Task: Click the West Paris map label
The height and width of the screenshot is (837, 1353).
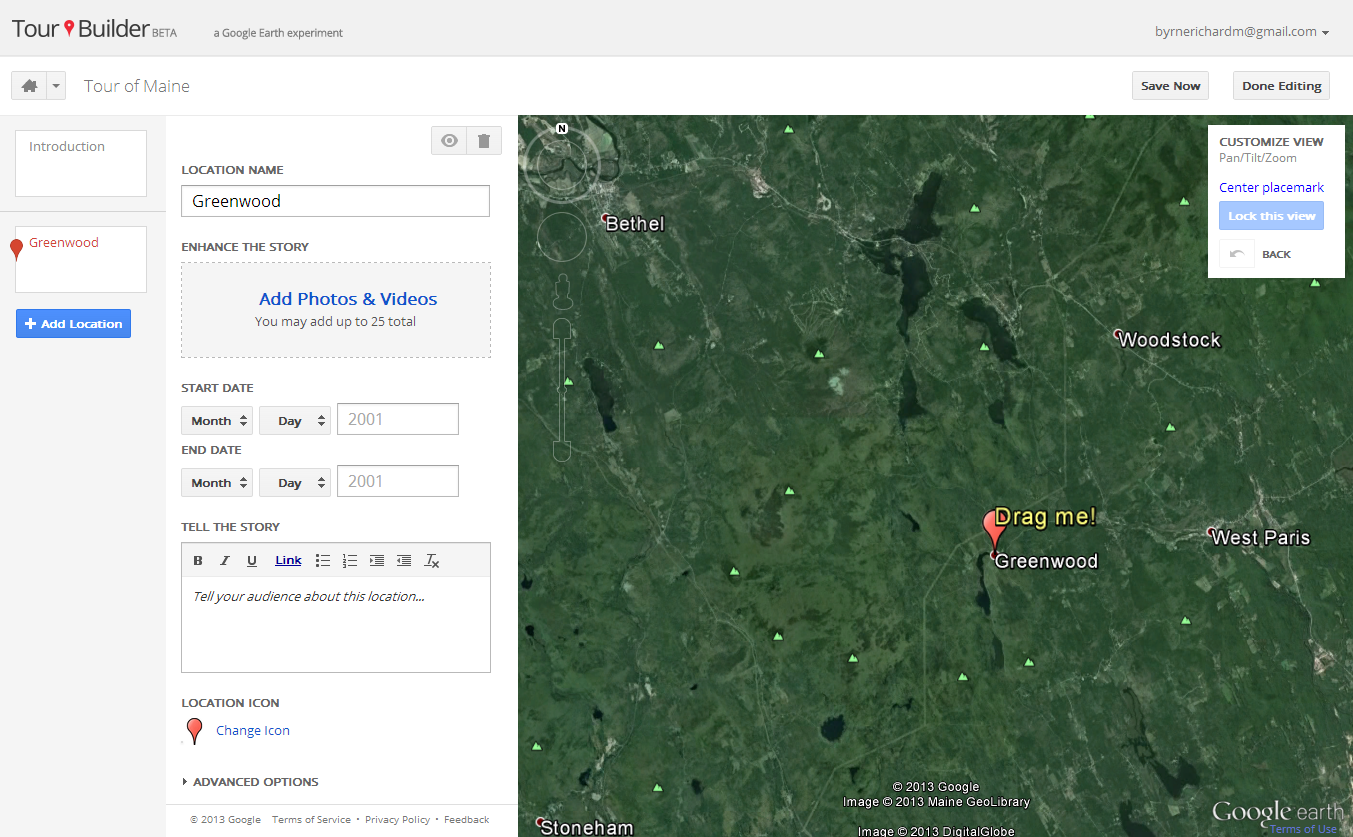Action: (x=1260, y=537)
